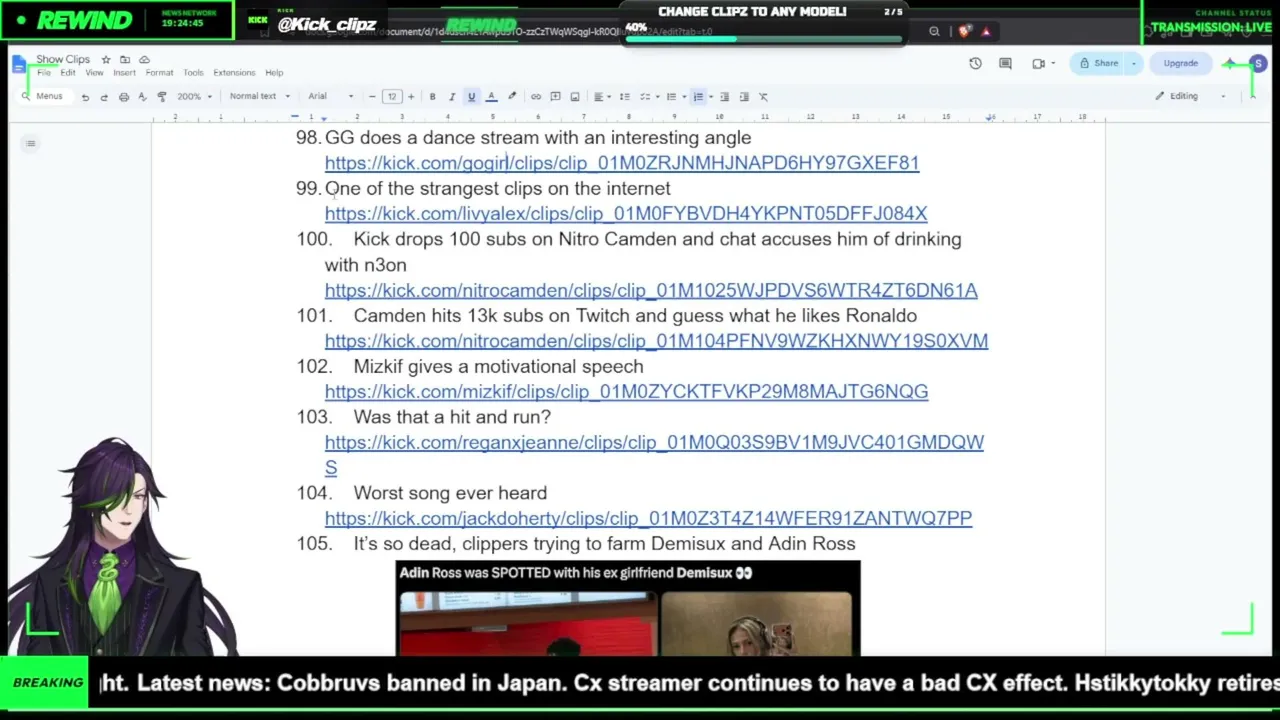This screenshot has height=720, width=1280.
Task: Open the reganxjeanne clip link
Action: (654, 442)
